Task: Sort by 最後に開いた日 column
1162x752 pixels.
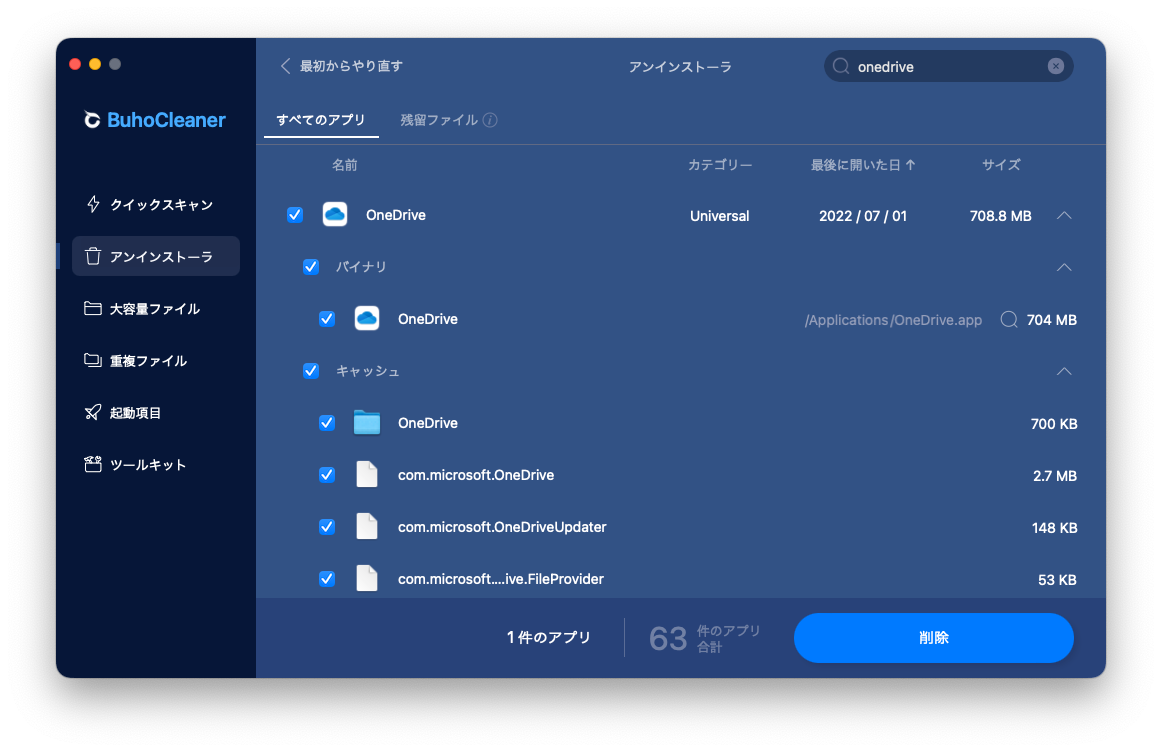Action: click(863, 165)
